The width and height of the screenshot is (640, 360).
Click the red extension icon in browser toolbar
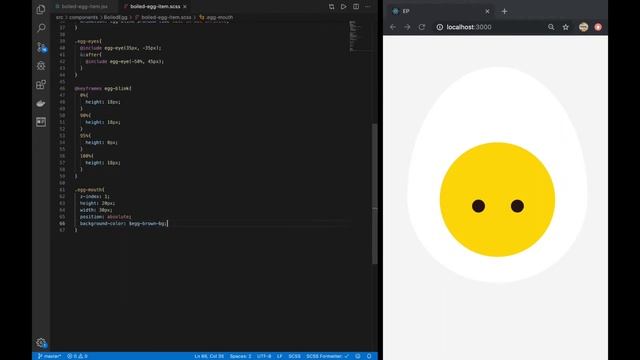598,27
